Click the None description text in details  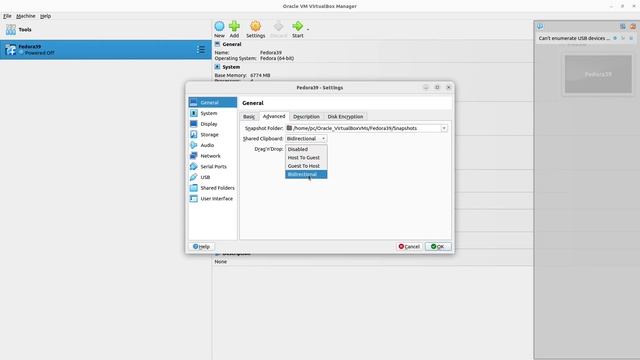point(220,262)
